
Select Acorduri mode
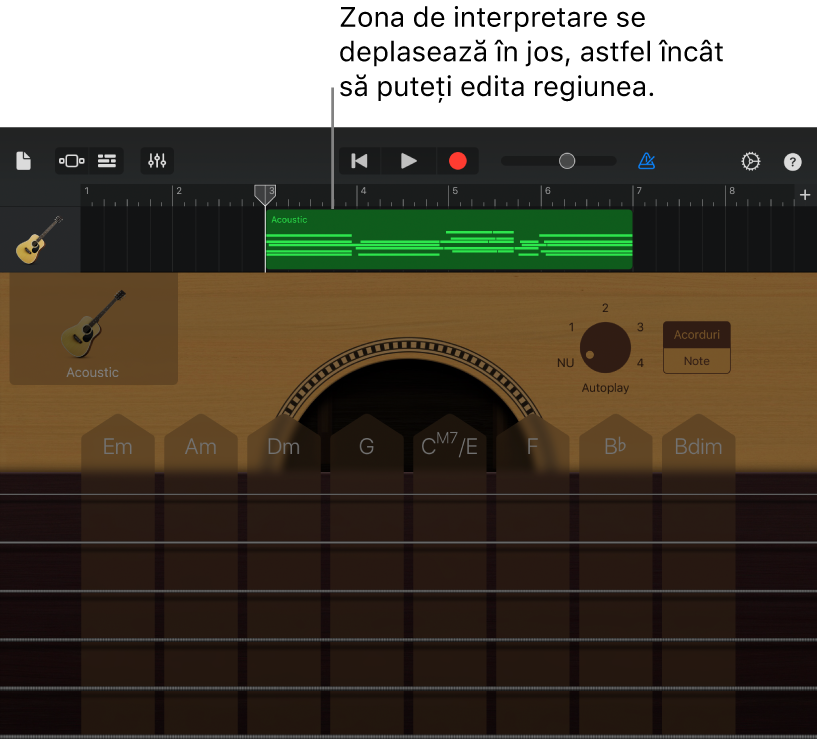tap(696, 335)
